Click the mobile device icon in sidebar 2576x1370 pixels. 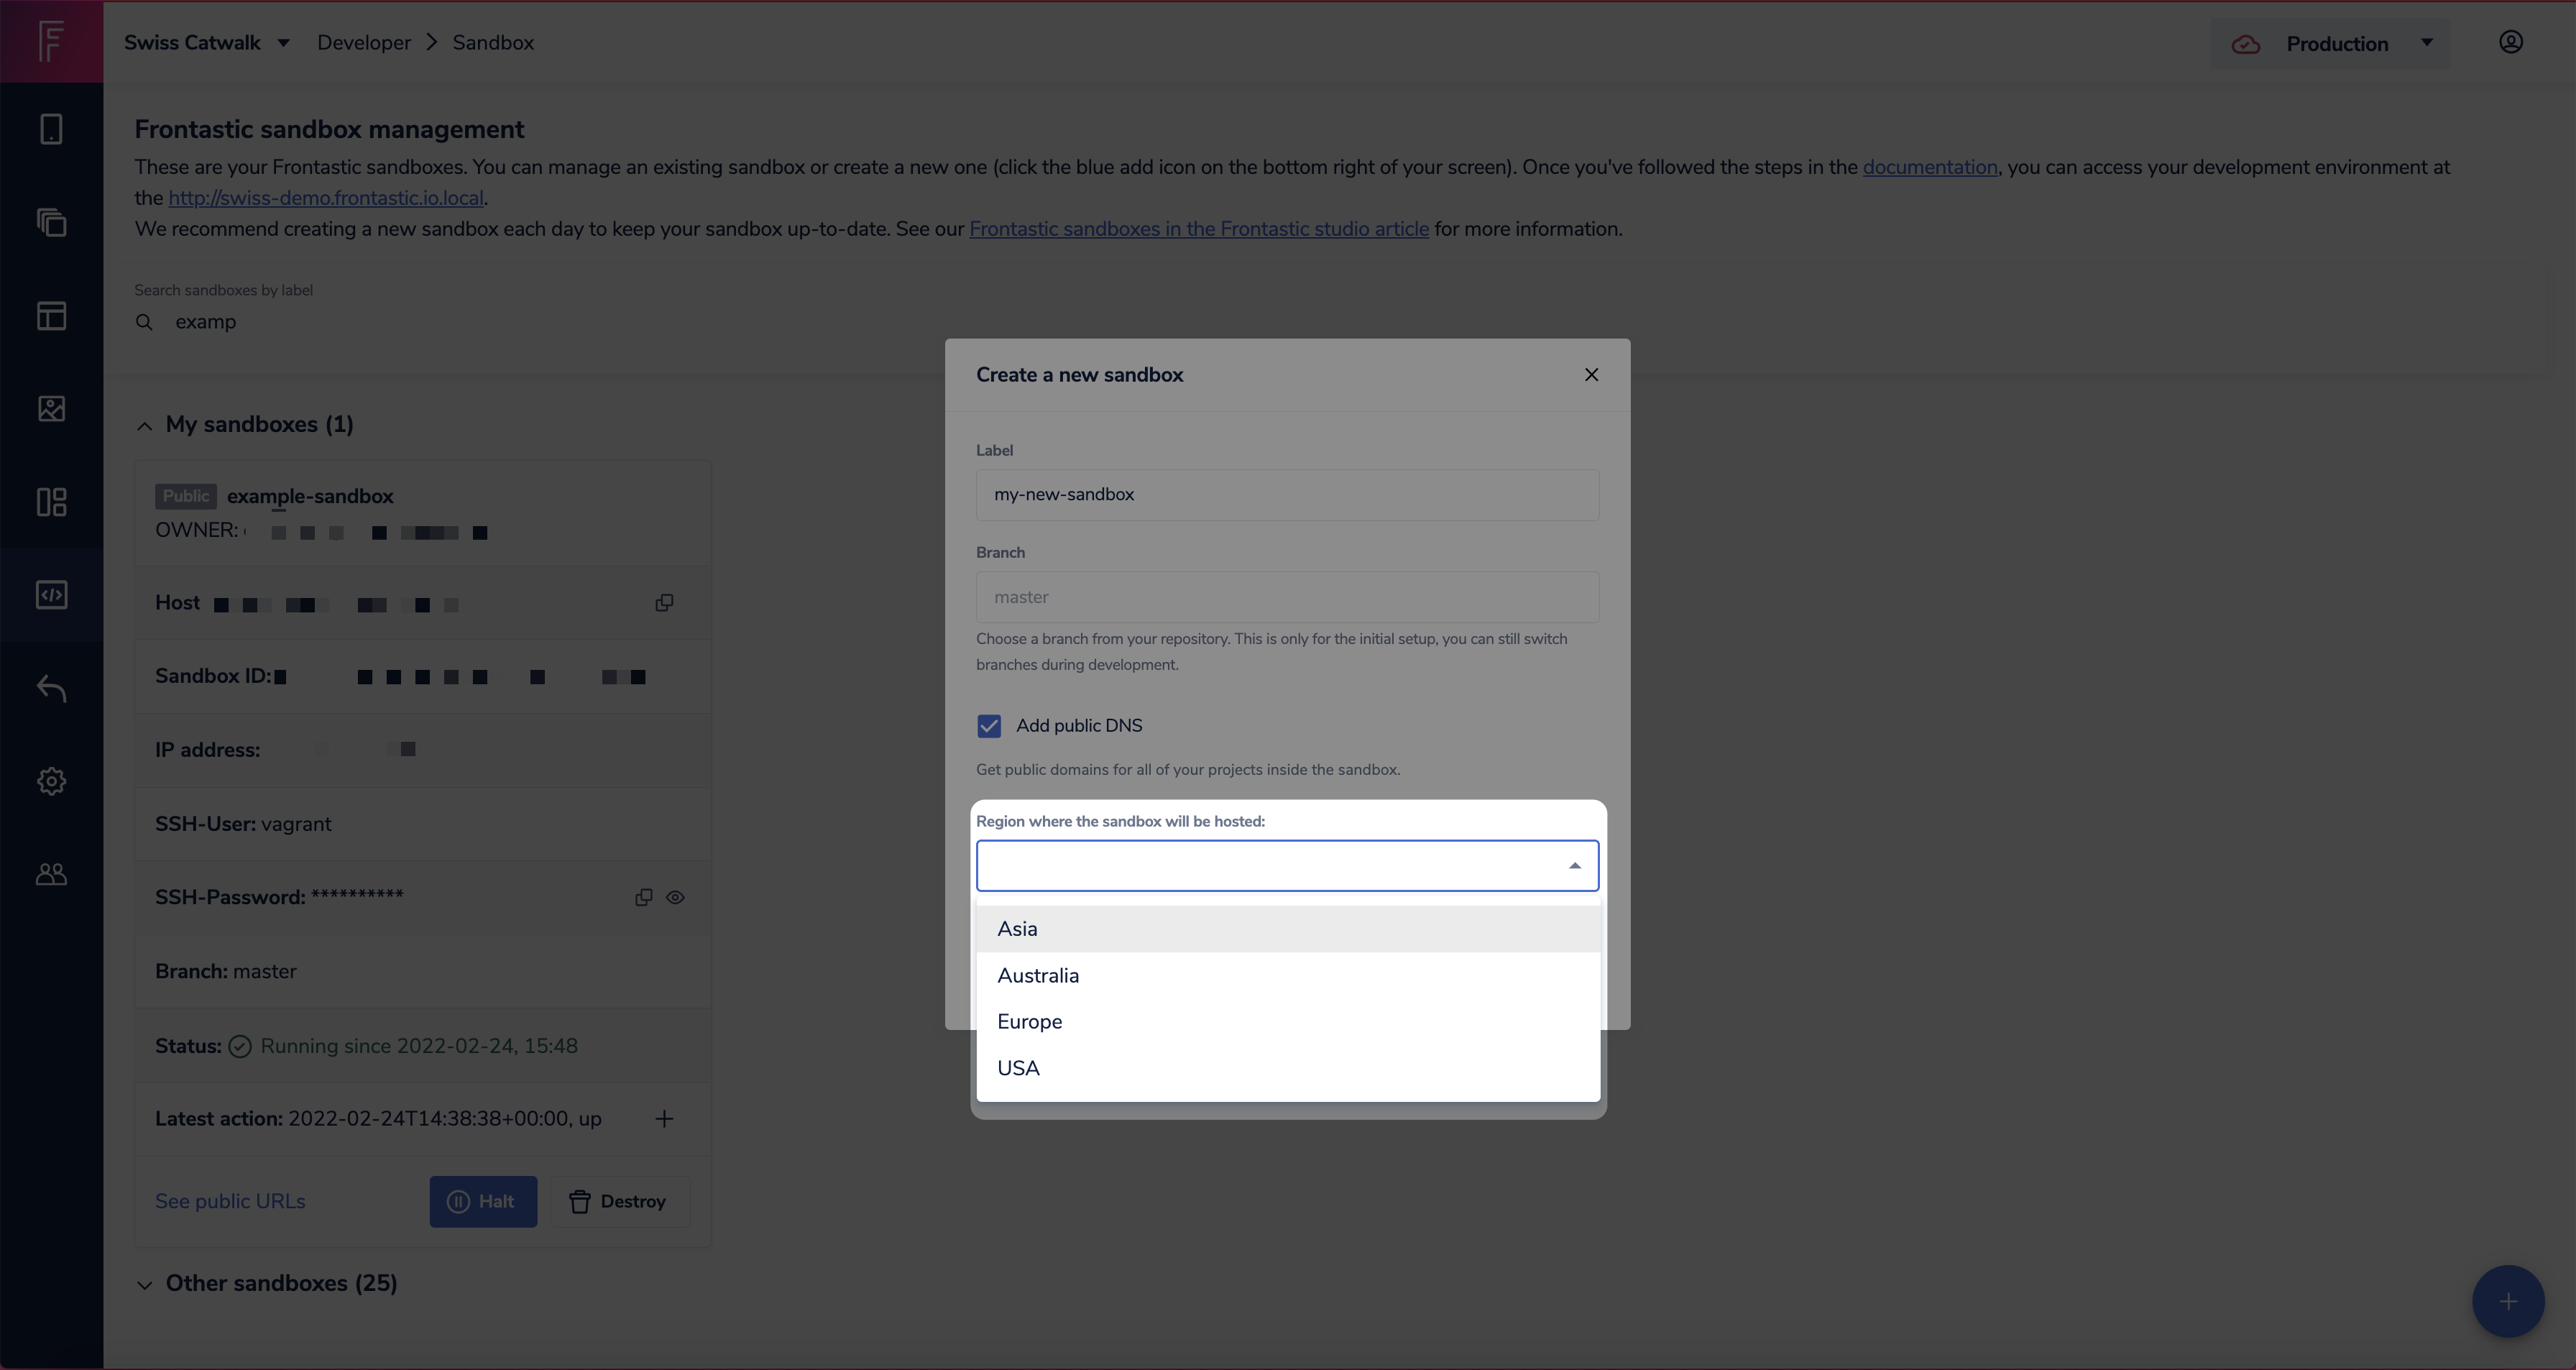[x=51, y=129]
